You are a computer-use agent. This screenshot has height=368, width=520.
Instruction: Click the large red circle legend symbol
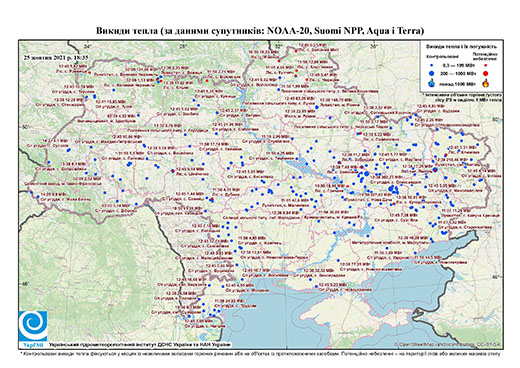[x=486, y=73]
